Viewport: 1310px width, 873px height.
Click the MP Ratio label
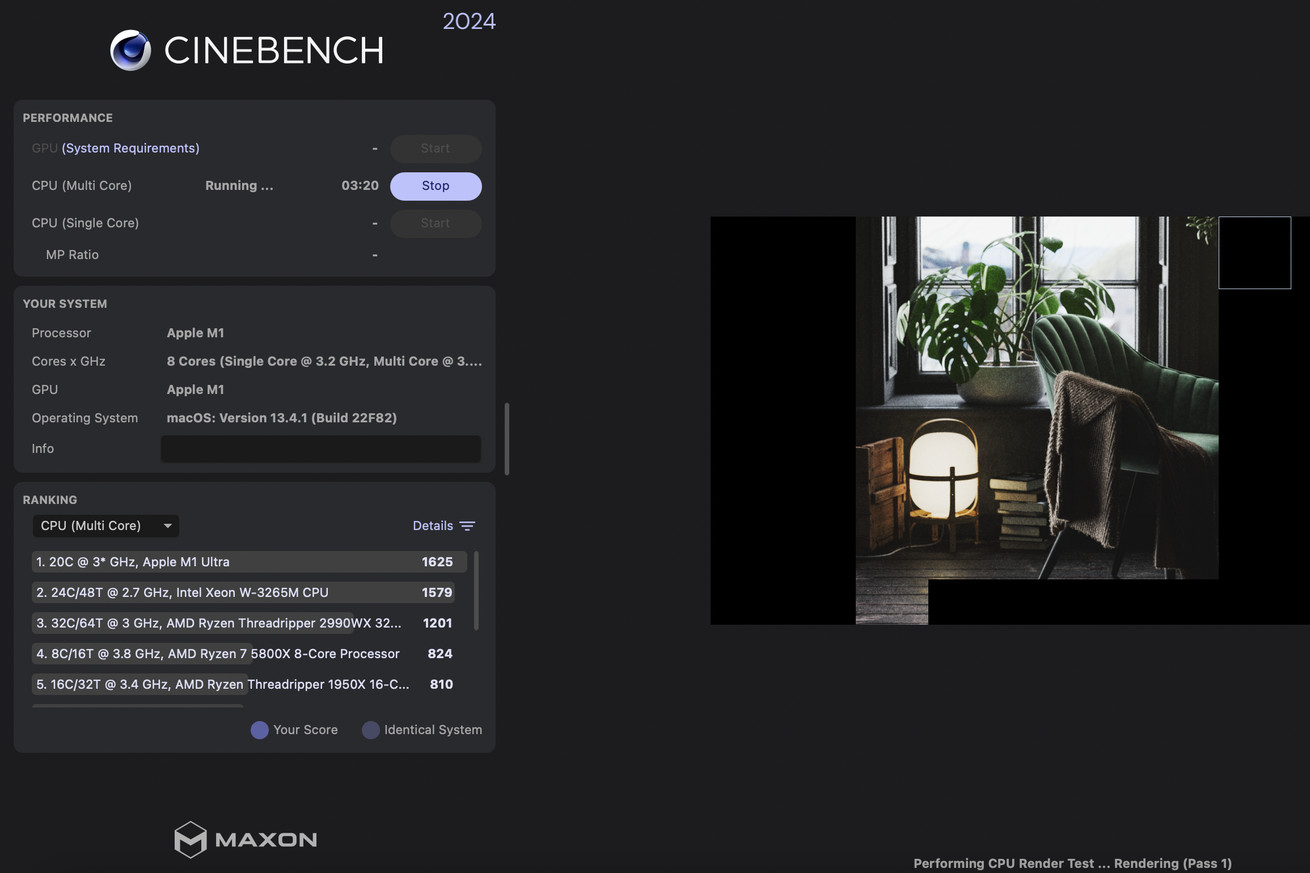72,255
